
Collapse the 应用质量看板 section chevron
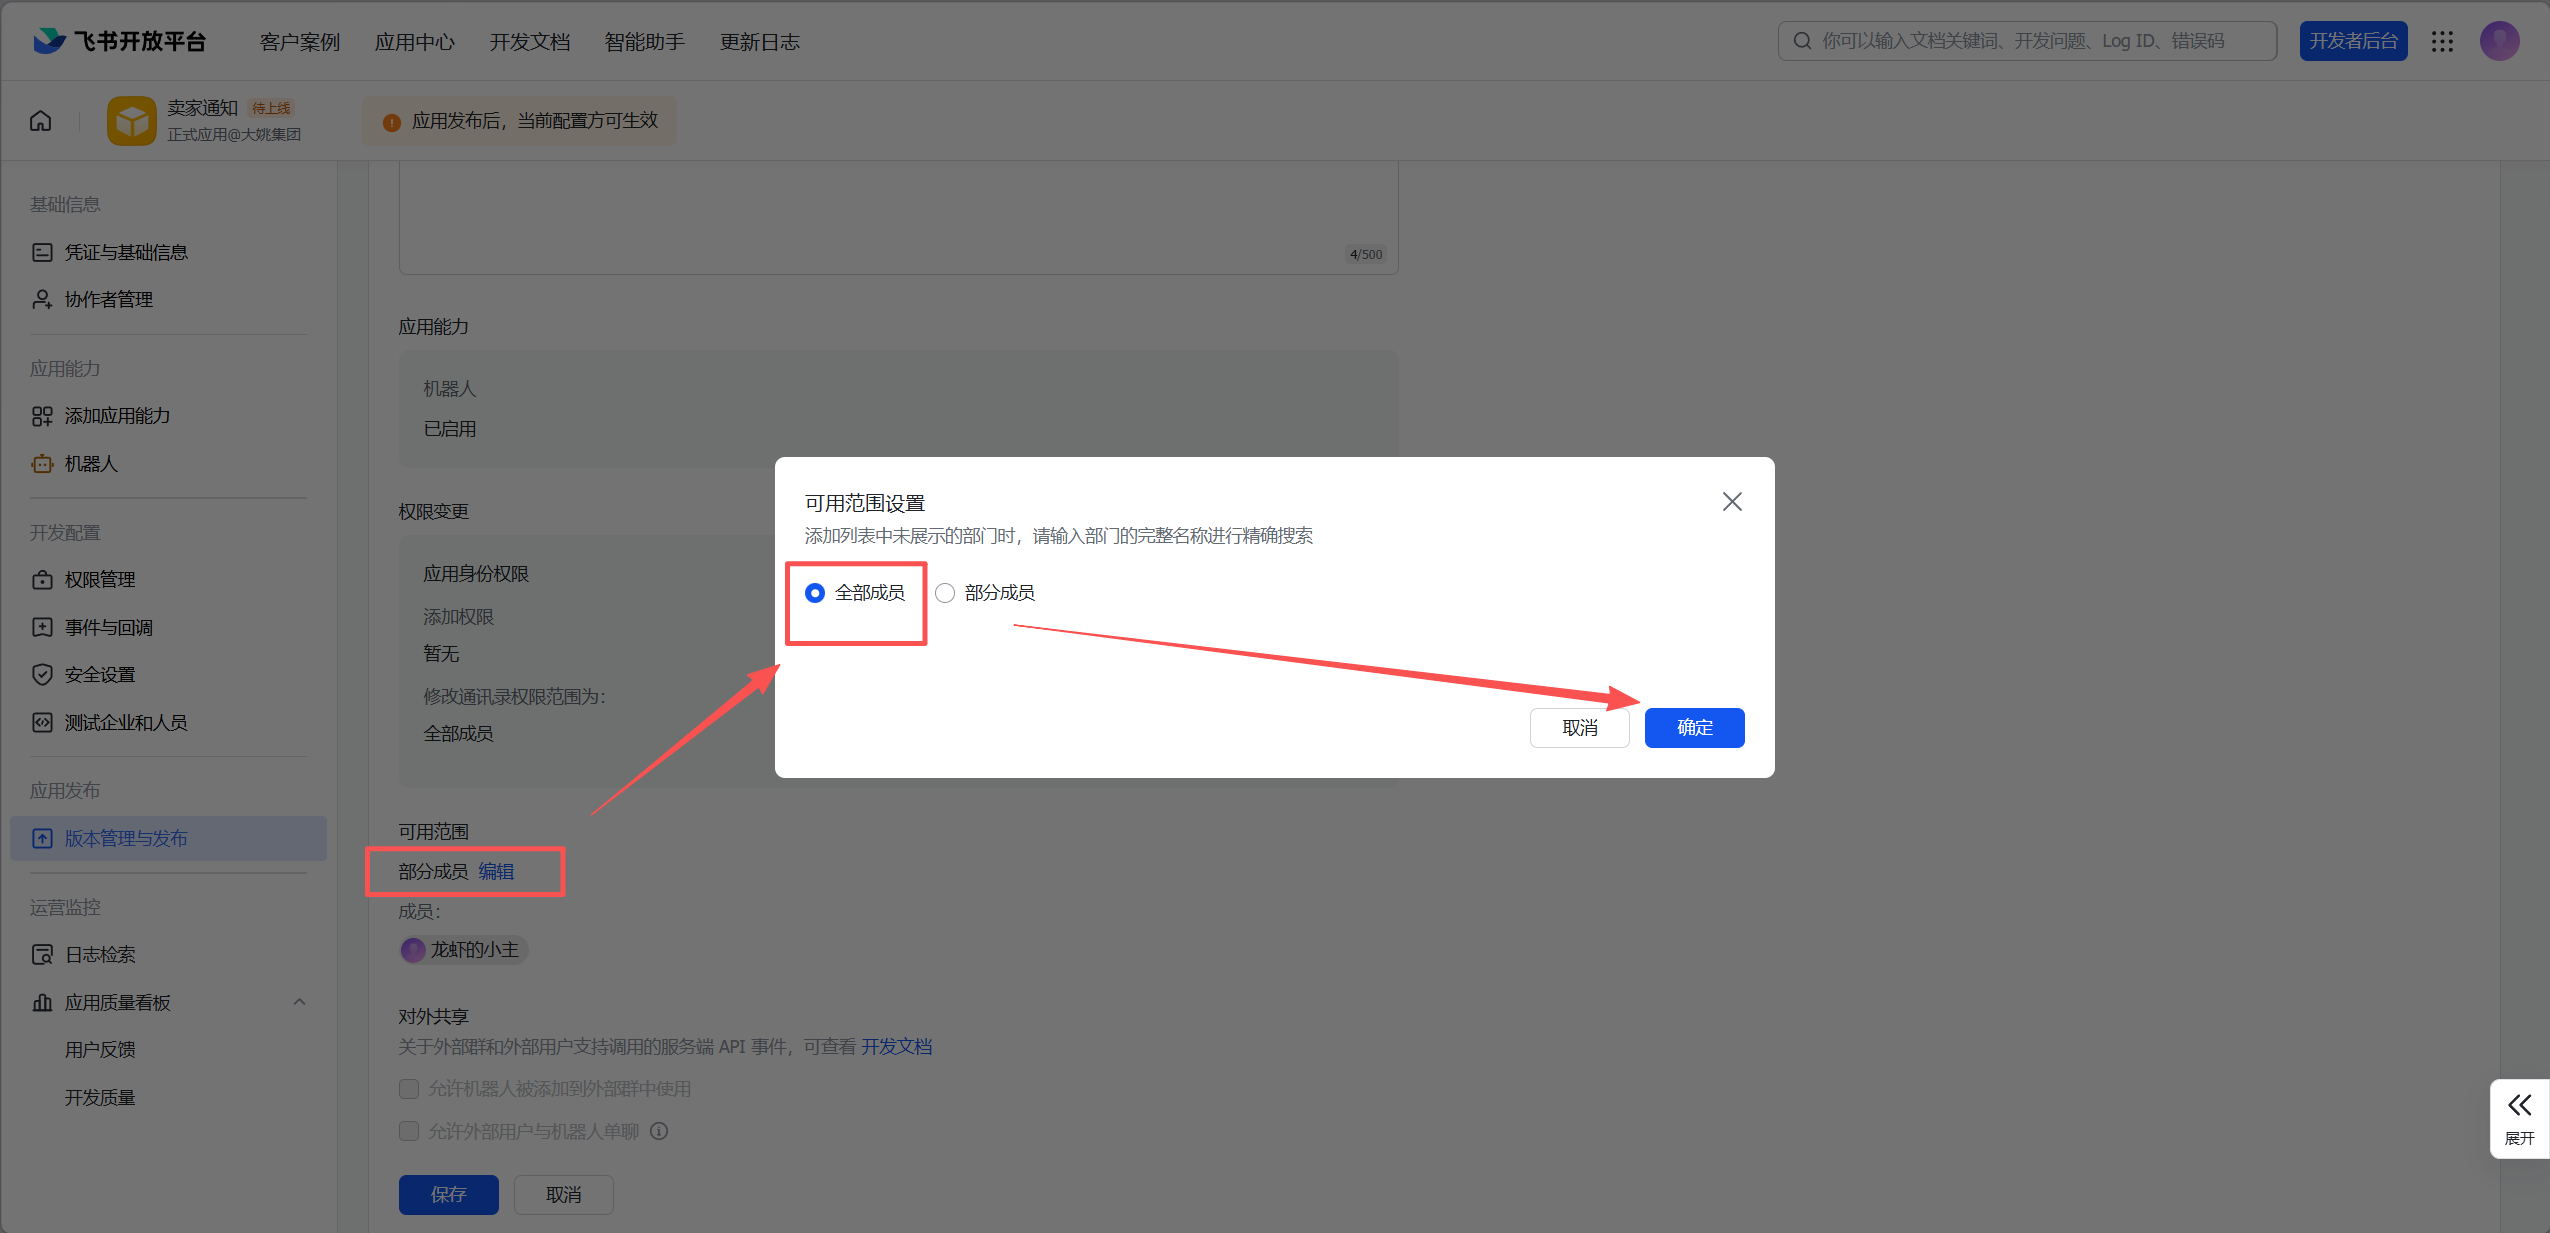(x=299, y=1002)
